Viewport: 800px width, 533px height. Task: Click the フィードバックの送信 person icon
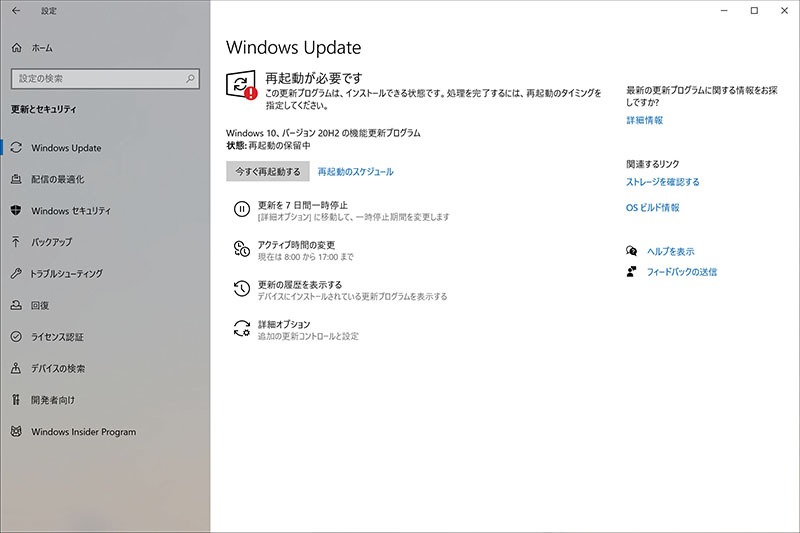[632, 272]
